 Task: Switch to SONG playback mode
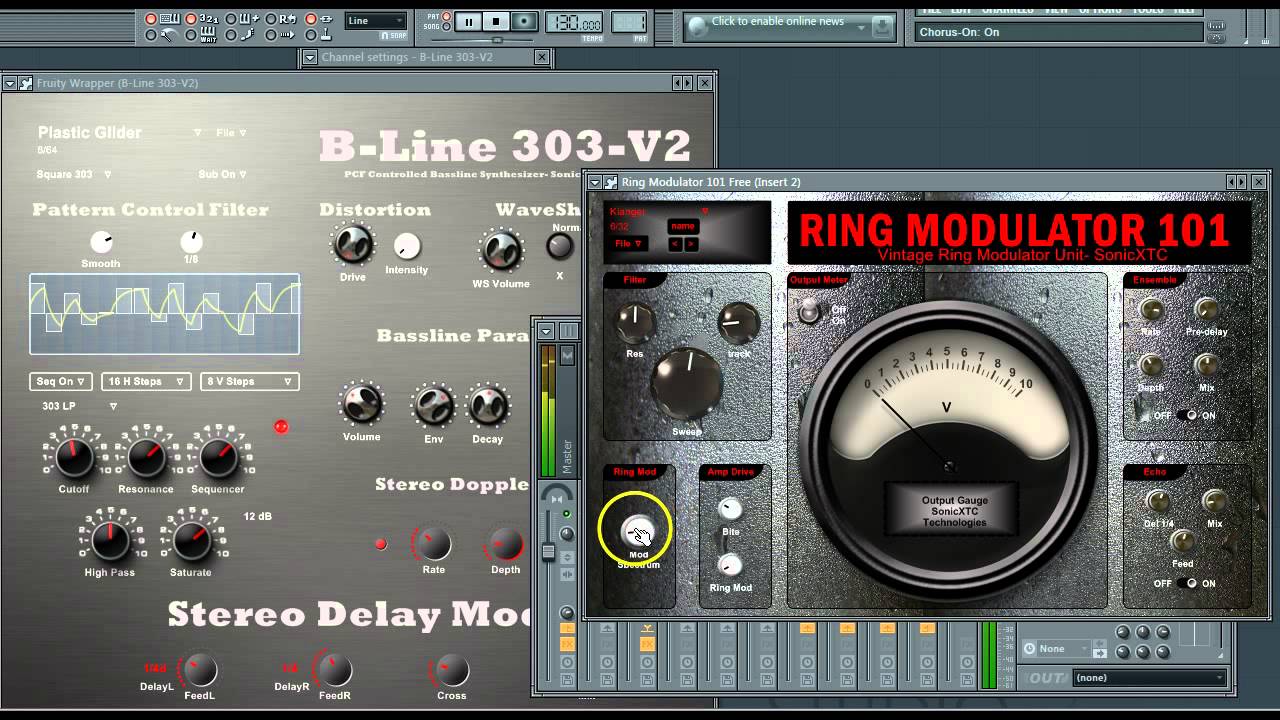[x=446, y=27]
